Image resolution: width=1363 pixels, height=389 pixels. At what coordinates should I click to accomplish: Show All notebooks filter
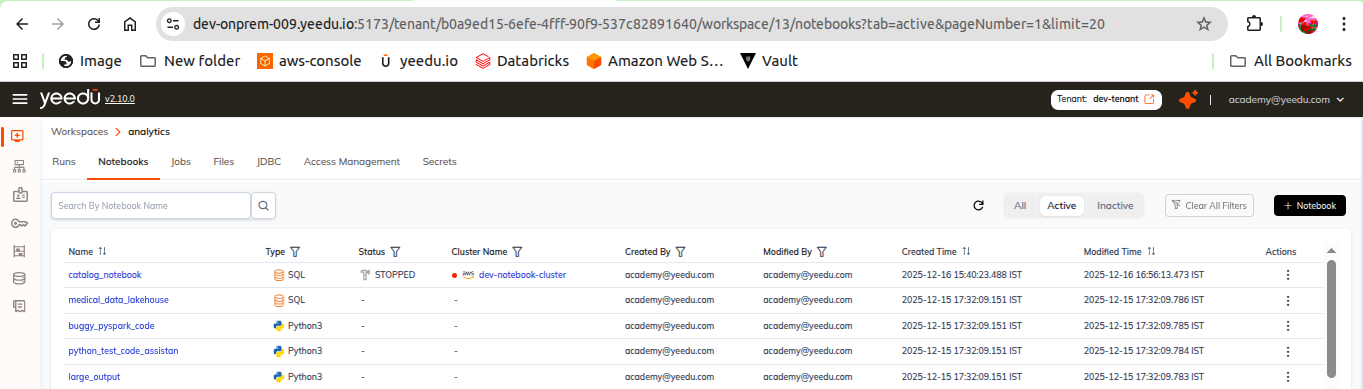1020,205
